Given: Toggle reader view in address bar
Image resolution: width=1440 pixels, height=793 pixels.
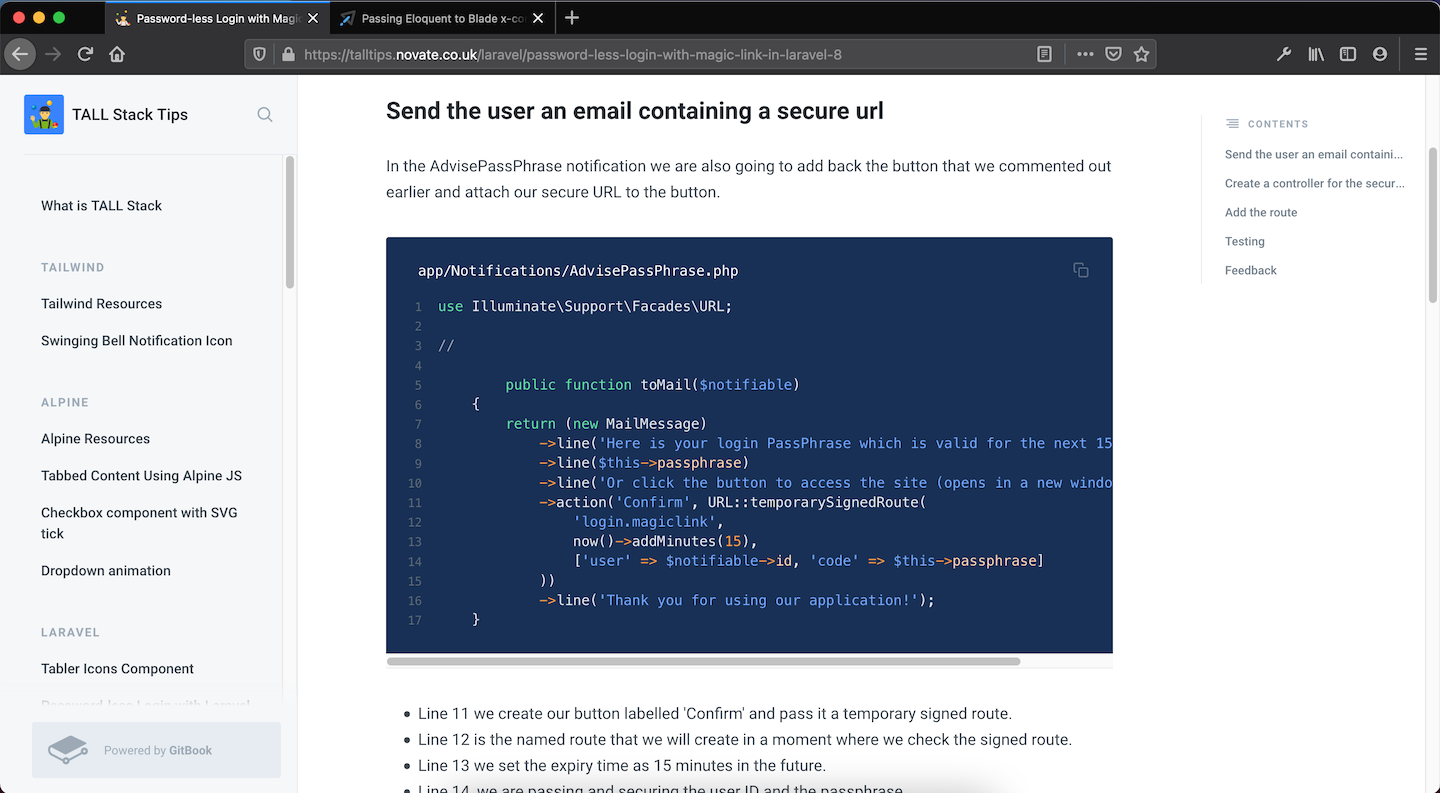Looking at the screenshot, I should pyautogui.click(x=1044, y=54).
